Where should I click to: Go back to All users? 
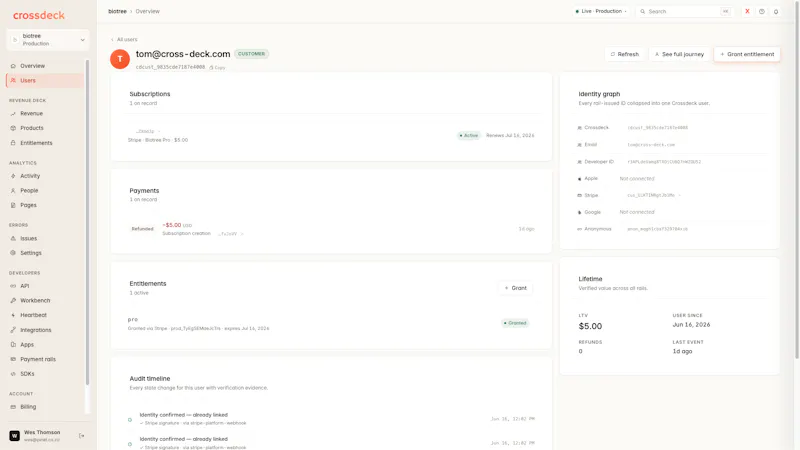124,39
